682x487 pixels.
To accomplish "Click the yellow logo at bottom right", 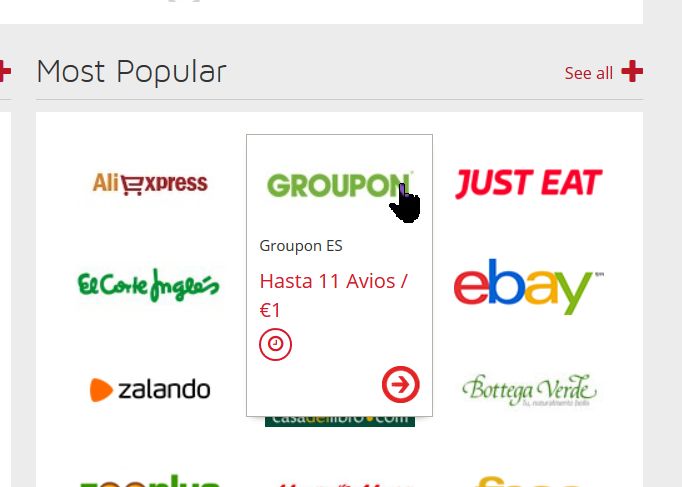I will [x=528, y=481].
